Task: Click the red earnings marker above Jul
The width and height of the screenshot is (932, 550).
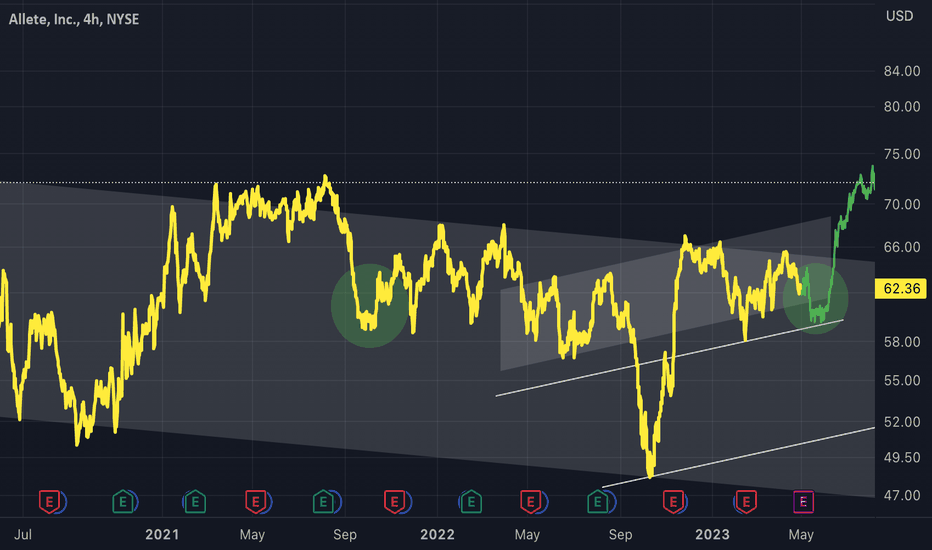Action: (x=50, y=502)
